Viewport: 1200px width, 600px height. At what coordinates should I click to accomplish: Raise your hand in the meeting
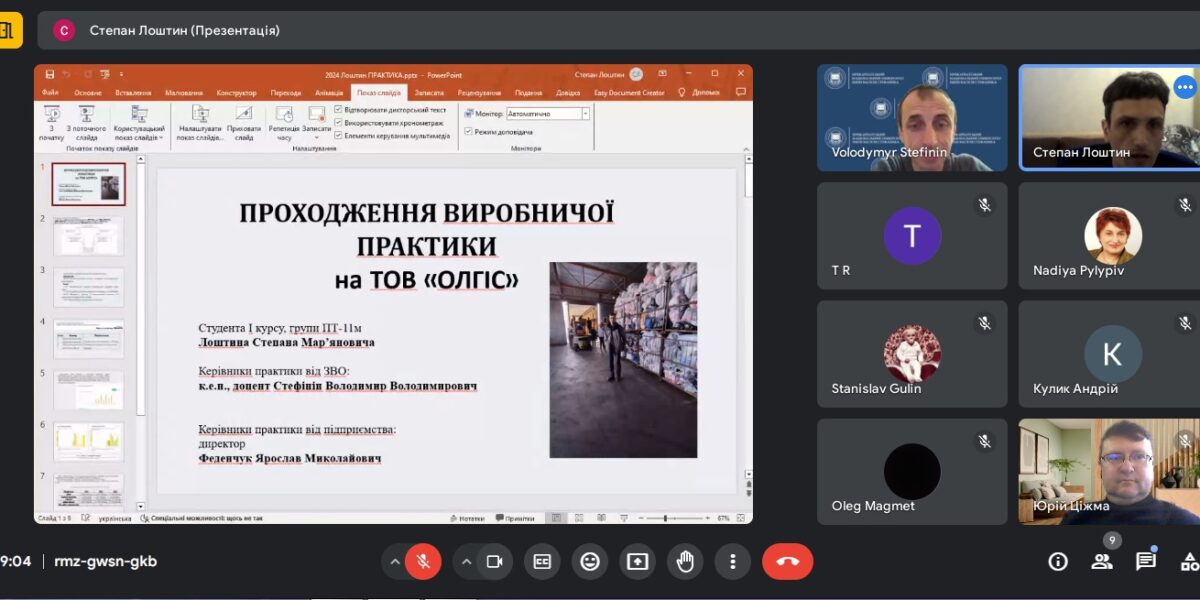685,561
